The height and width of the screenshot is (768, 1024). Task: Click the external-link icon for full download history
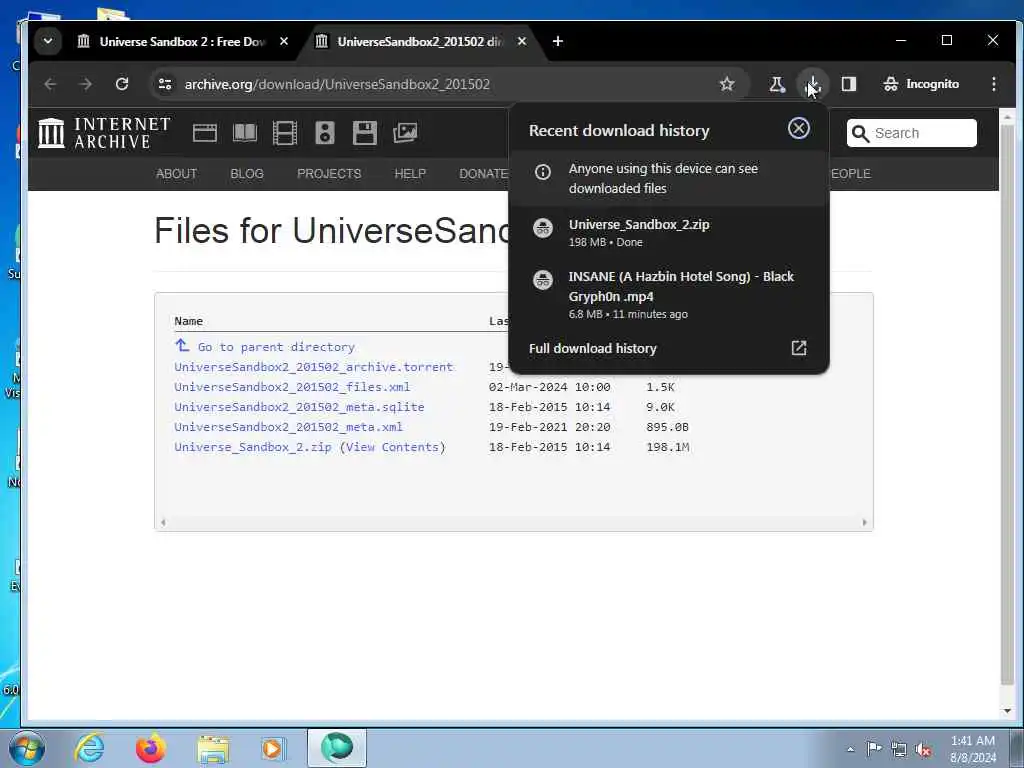(x=799, y=348)
